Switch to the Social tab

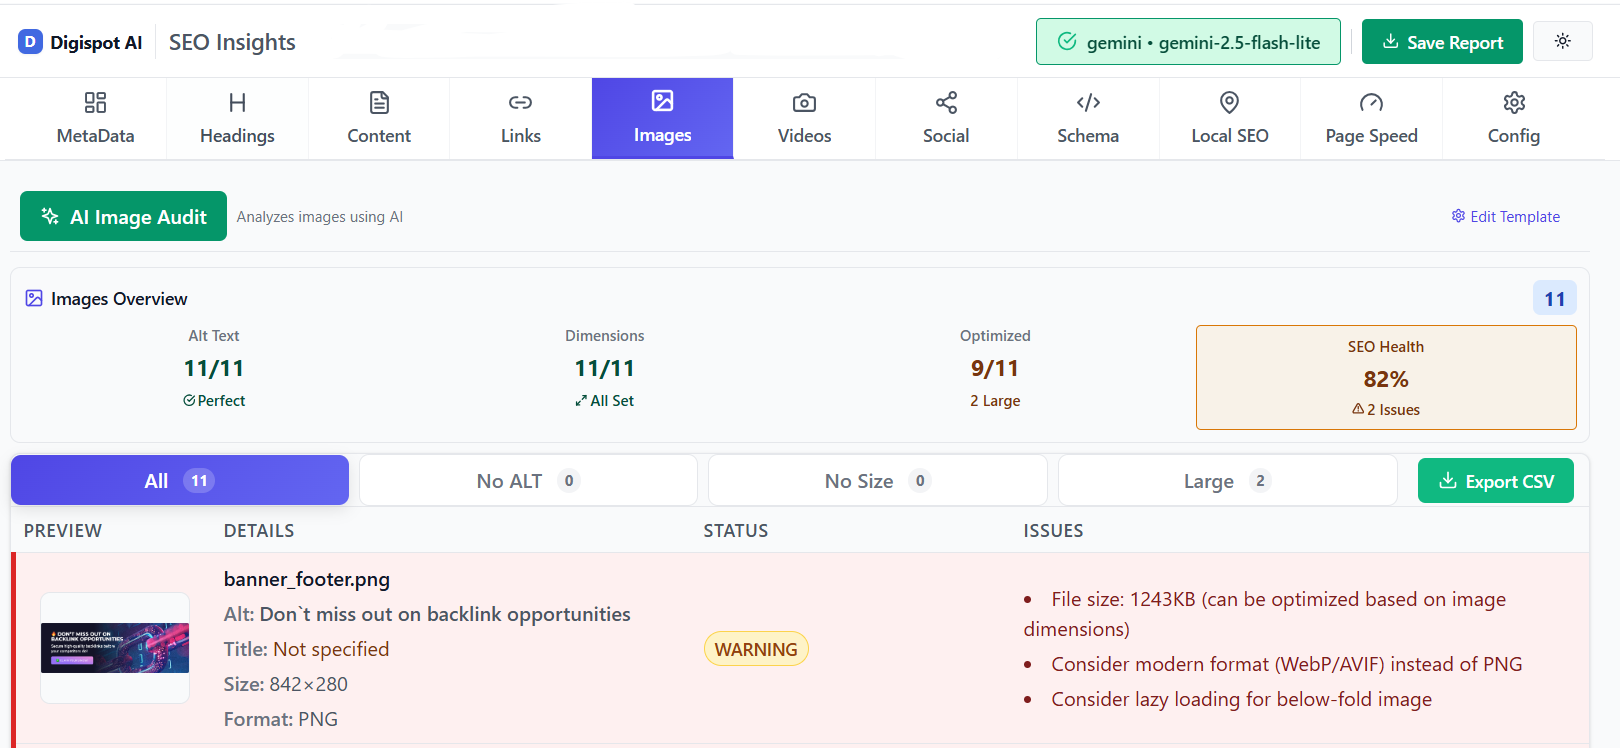point(946,118)
